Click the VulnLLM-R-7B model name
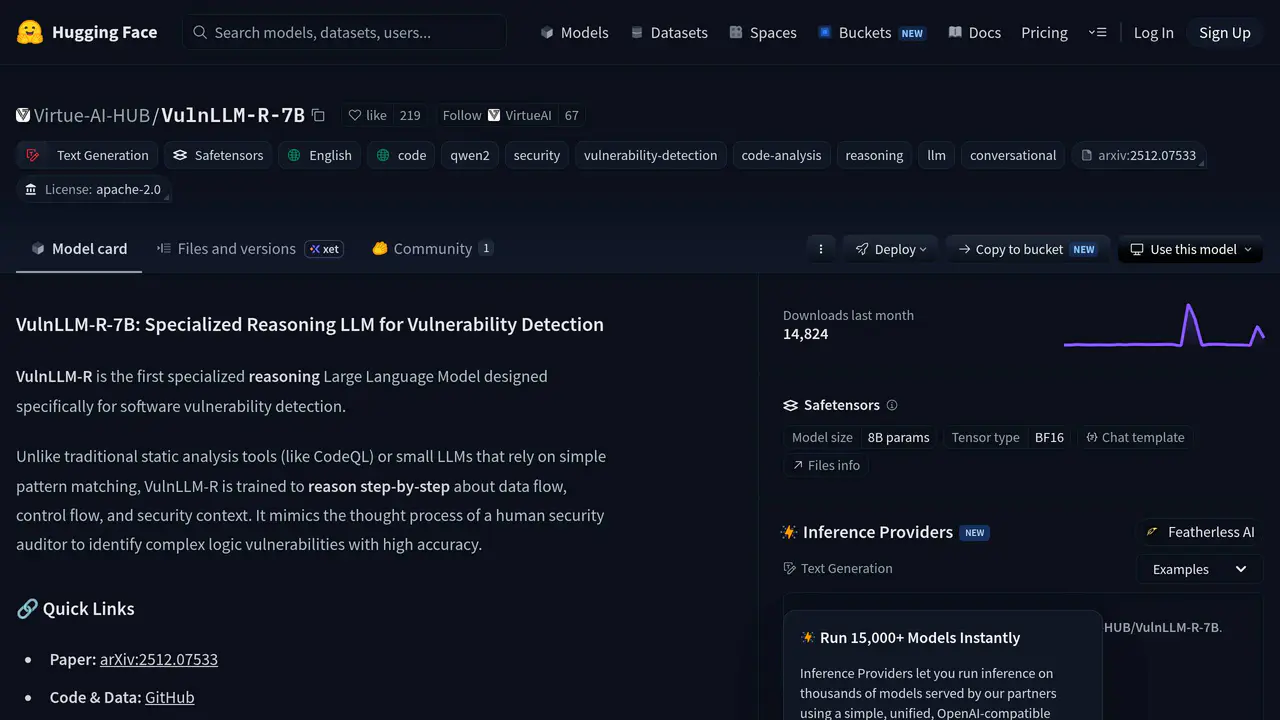The image size is (1280, 720). click(233, 115)
